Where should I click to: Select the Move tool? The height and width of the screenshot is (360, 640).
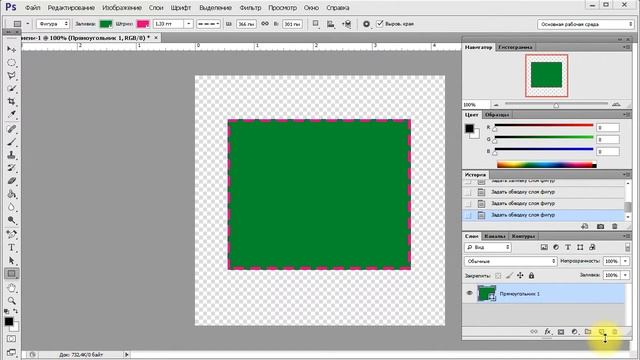tap(11, 49)
